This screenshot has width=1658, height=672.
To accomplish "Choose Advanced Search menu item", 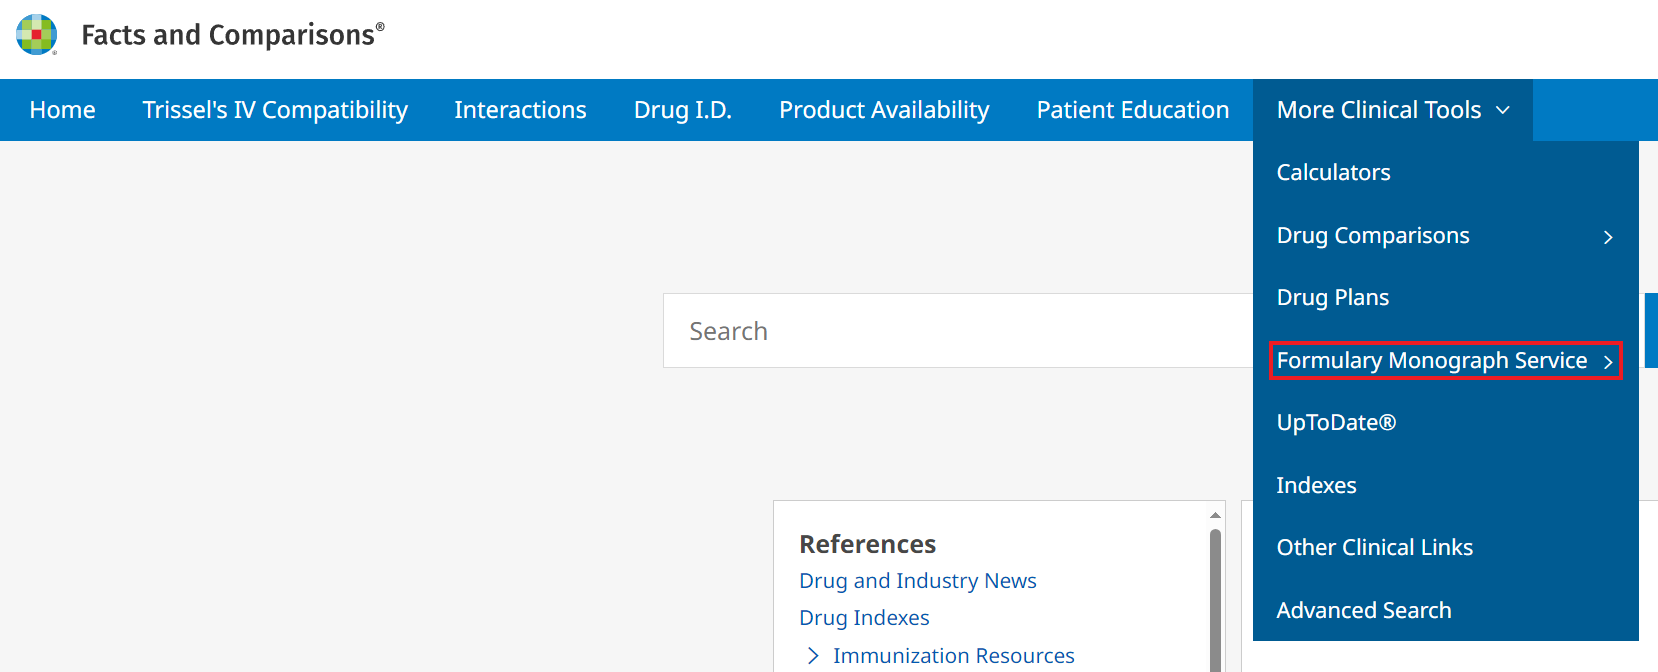I will click(1363, 611).
